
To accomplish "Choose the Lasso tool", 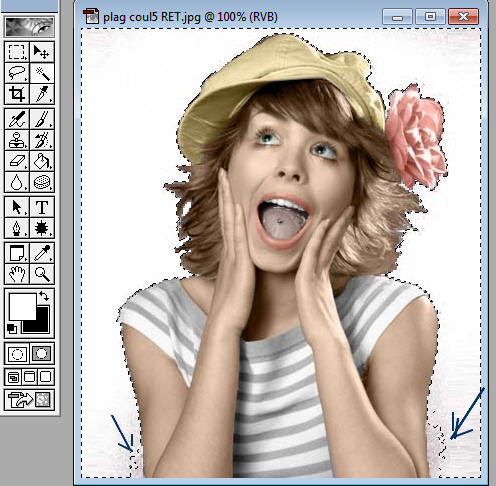I will tap(17, 73).
